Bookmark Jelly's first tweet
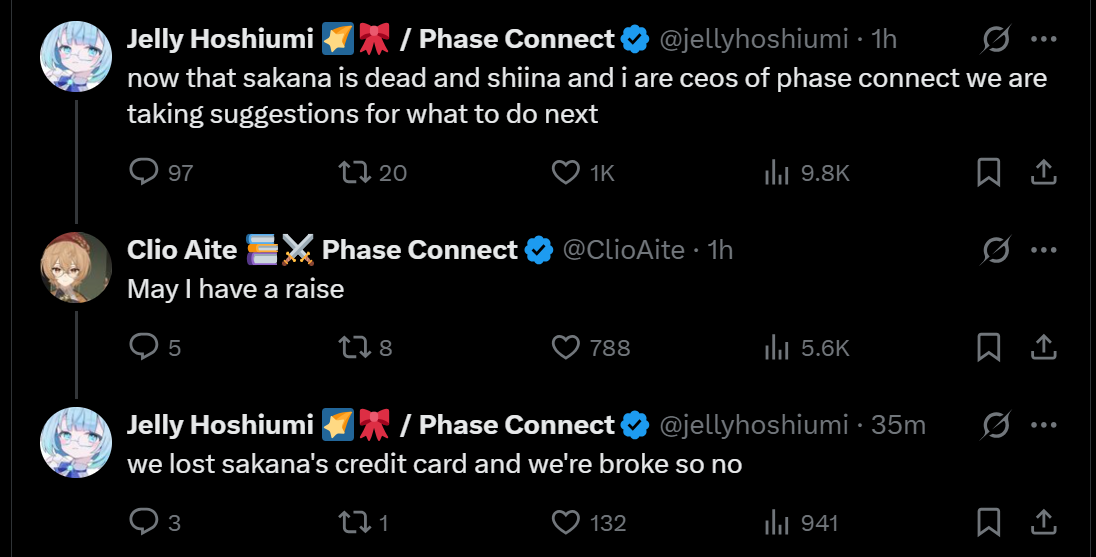 coord(988,173)
